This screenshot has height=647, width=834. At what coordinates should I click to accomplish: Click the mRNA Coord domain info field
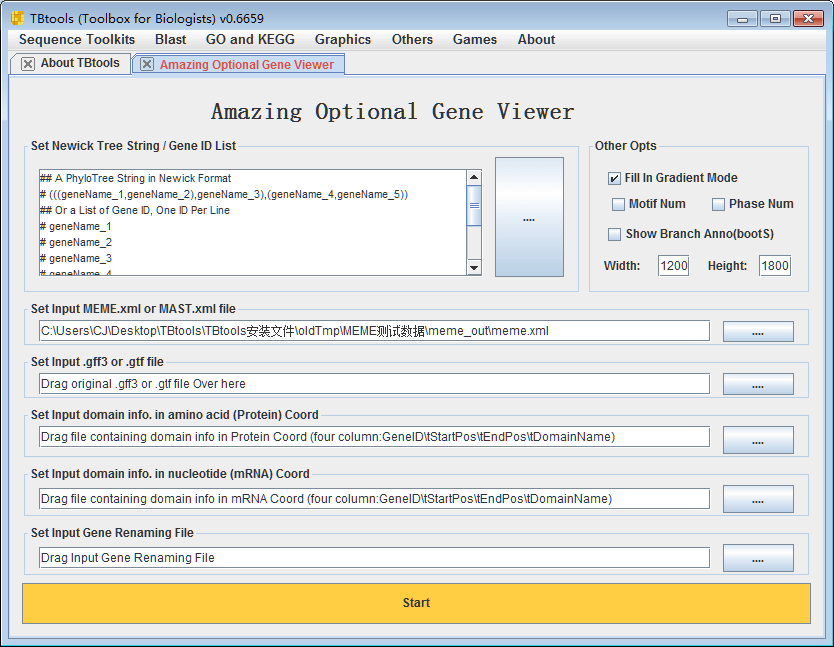pos(374,499)
